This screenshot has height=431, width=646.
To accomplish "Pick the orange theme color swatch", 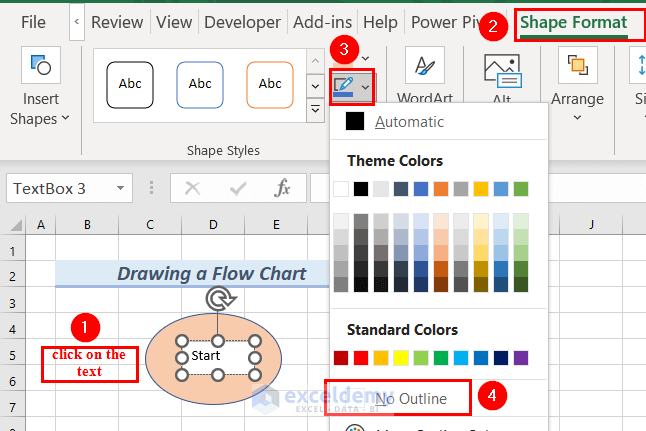I will (441, 189).
